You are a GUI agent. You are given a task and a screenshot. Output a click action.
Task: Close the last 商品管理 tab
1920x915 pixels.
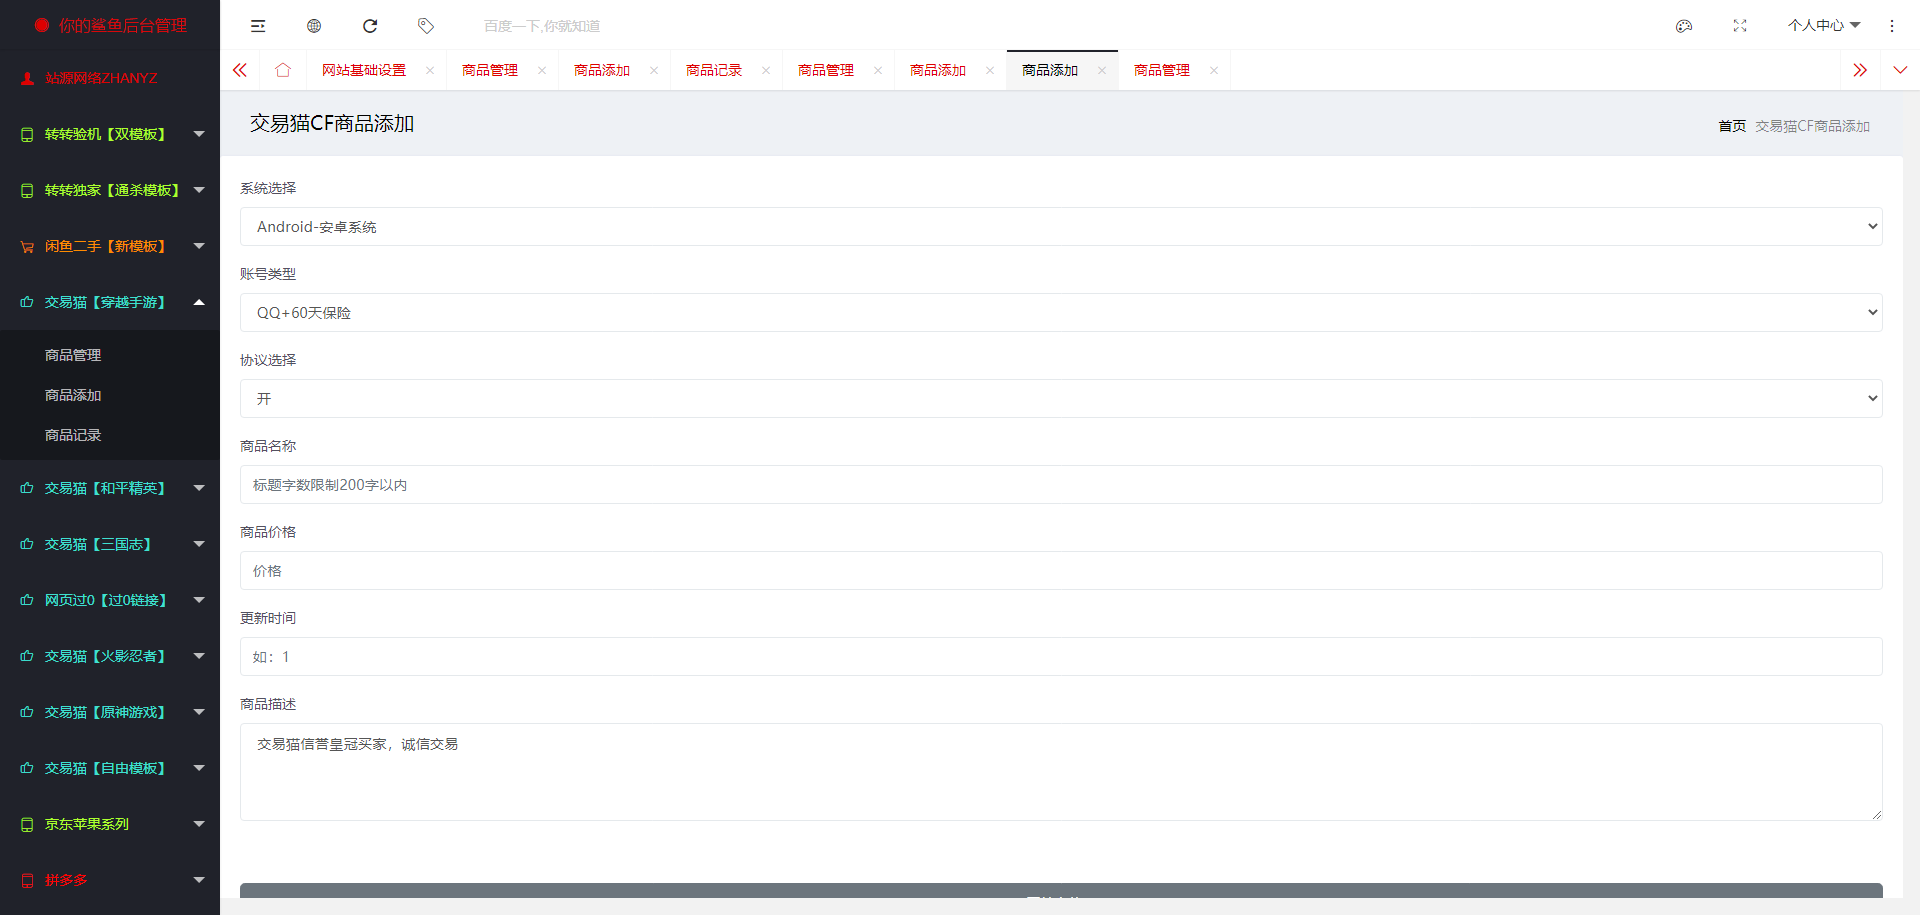[1214, 70]
